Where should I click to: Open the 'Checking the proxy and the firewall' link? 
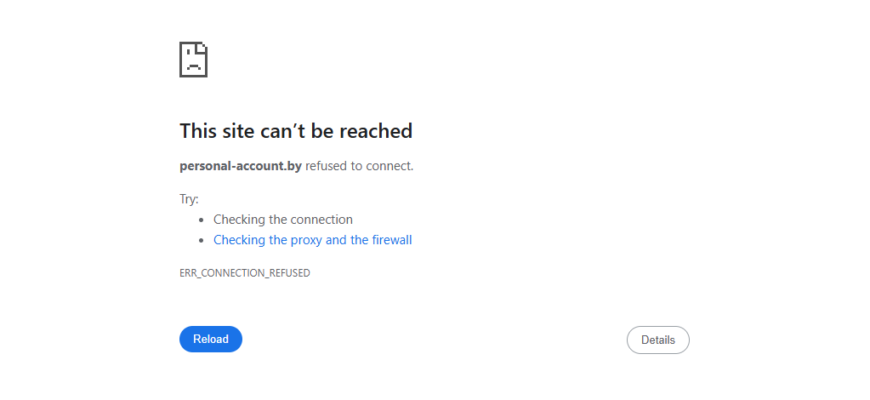tap(312, 240)
